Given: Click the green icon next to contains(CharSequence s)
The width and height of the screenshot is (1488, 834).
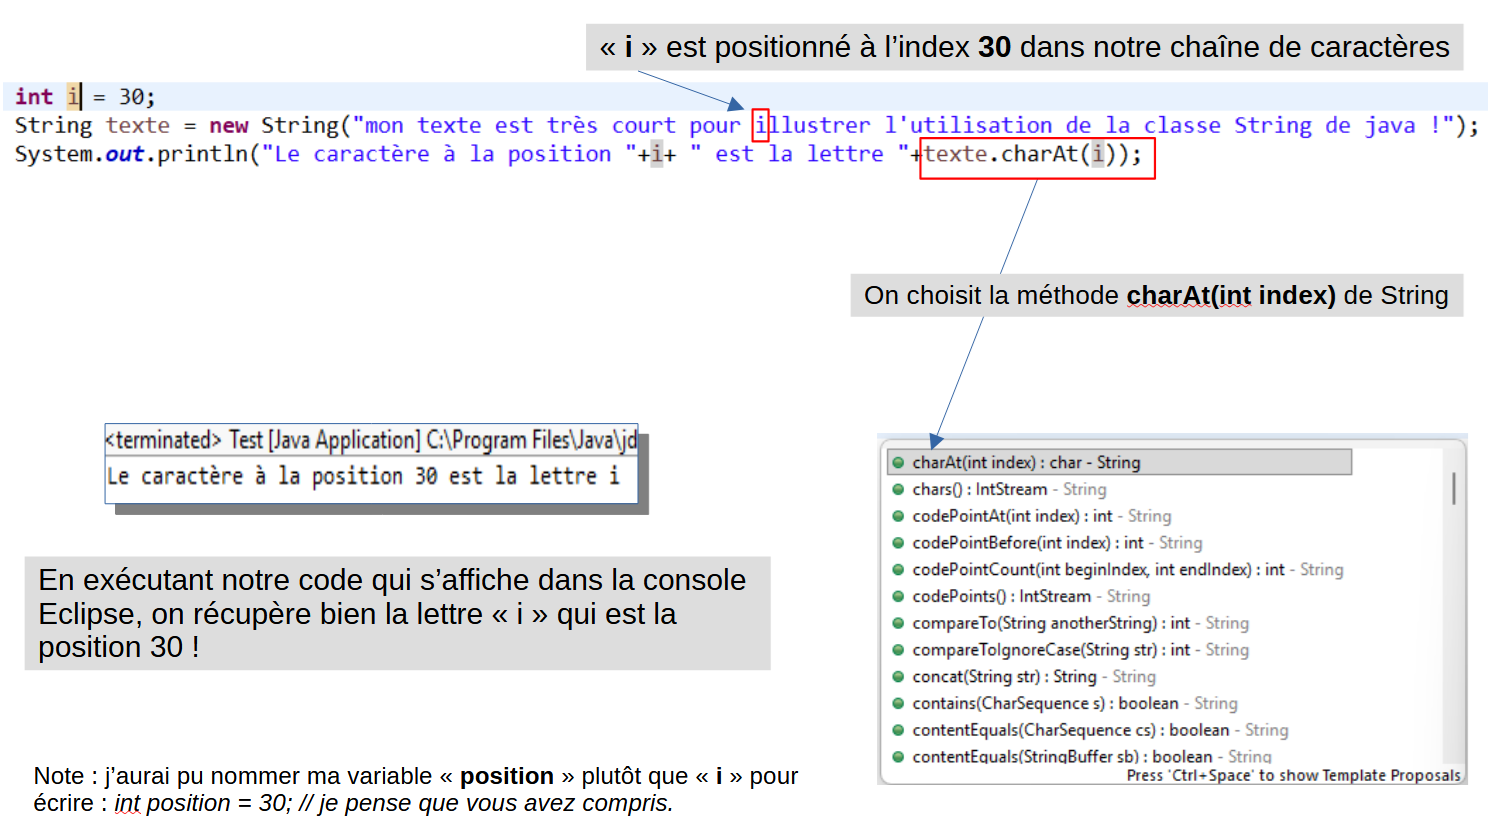Looking at the screenshot, I should pos(898,704).
